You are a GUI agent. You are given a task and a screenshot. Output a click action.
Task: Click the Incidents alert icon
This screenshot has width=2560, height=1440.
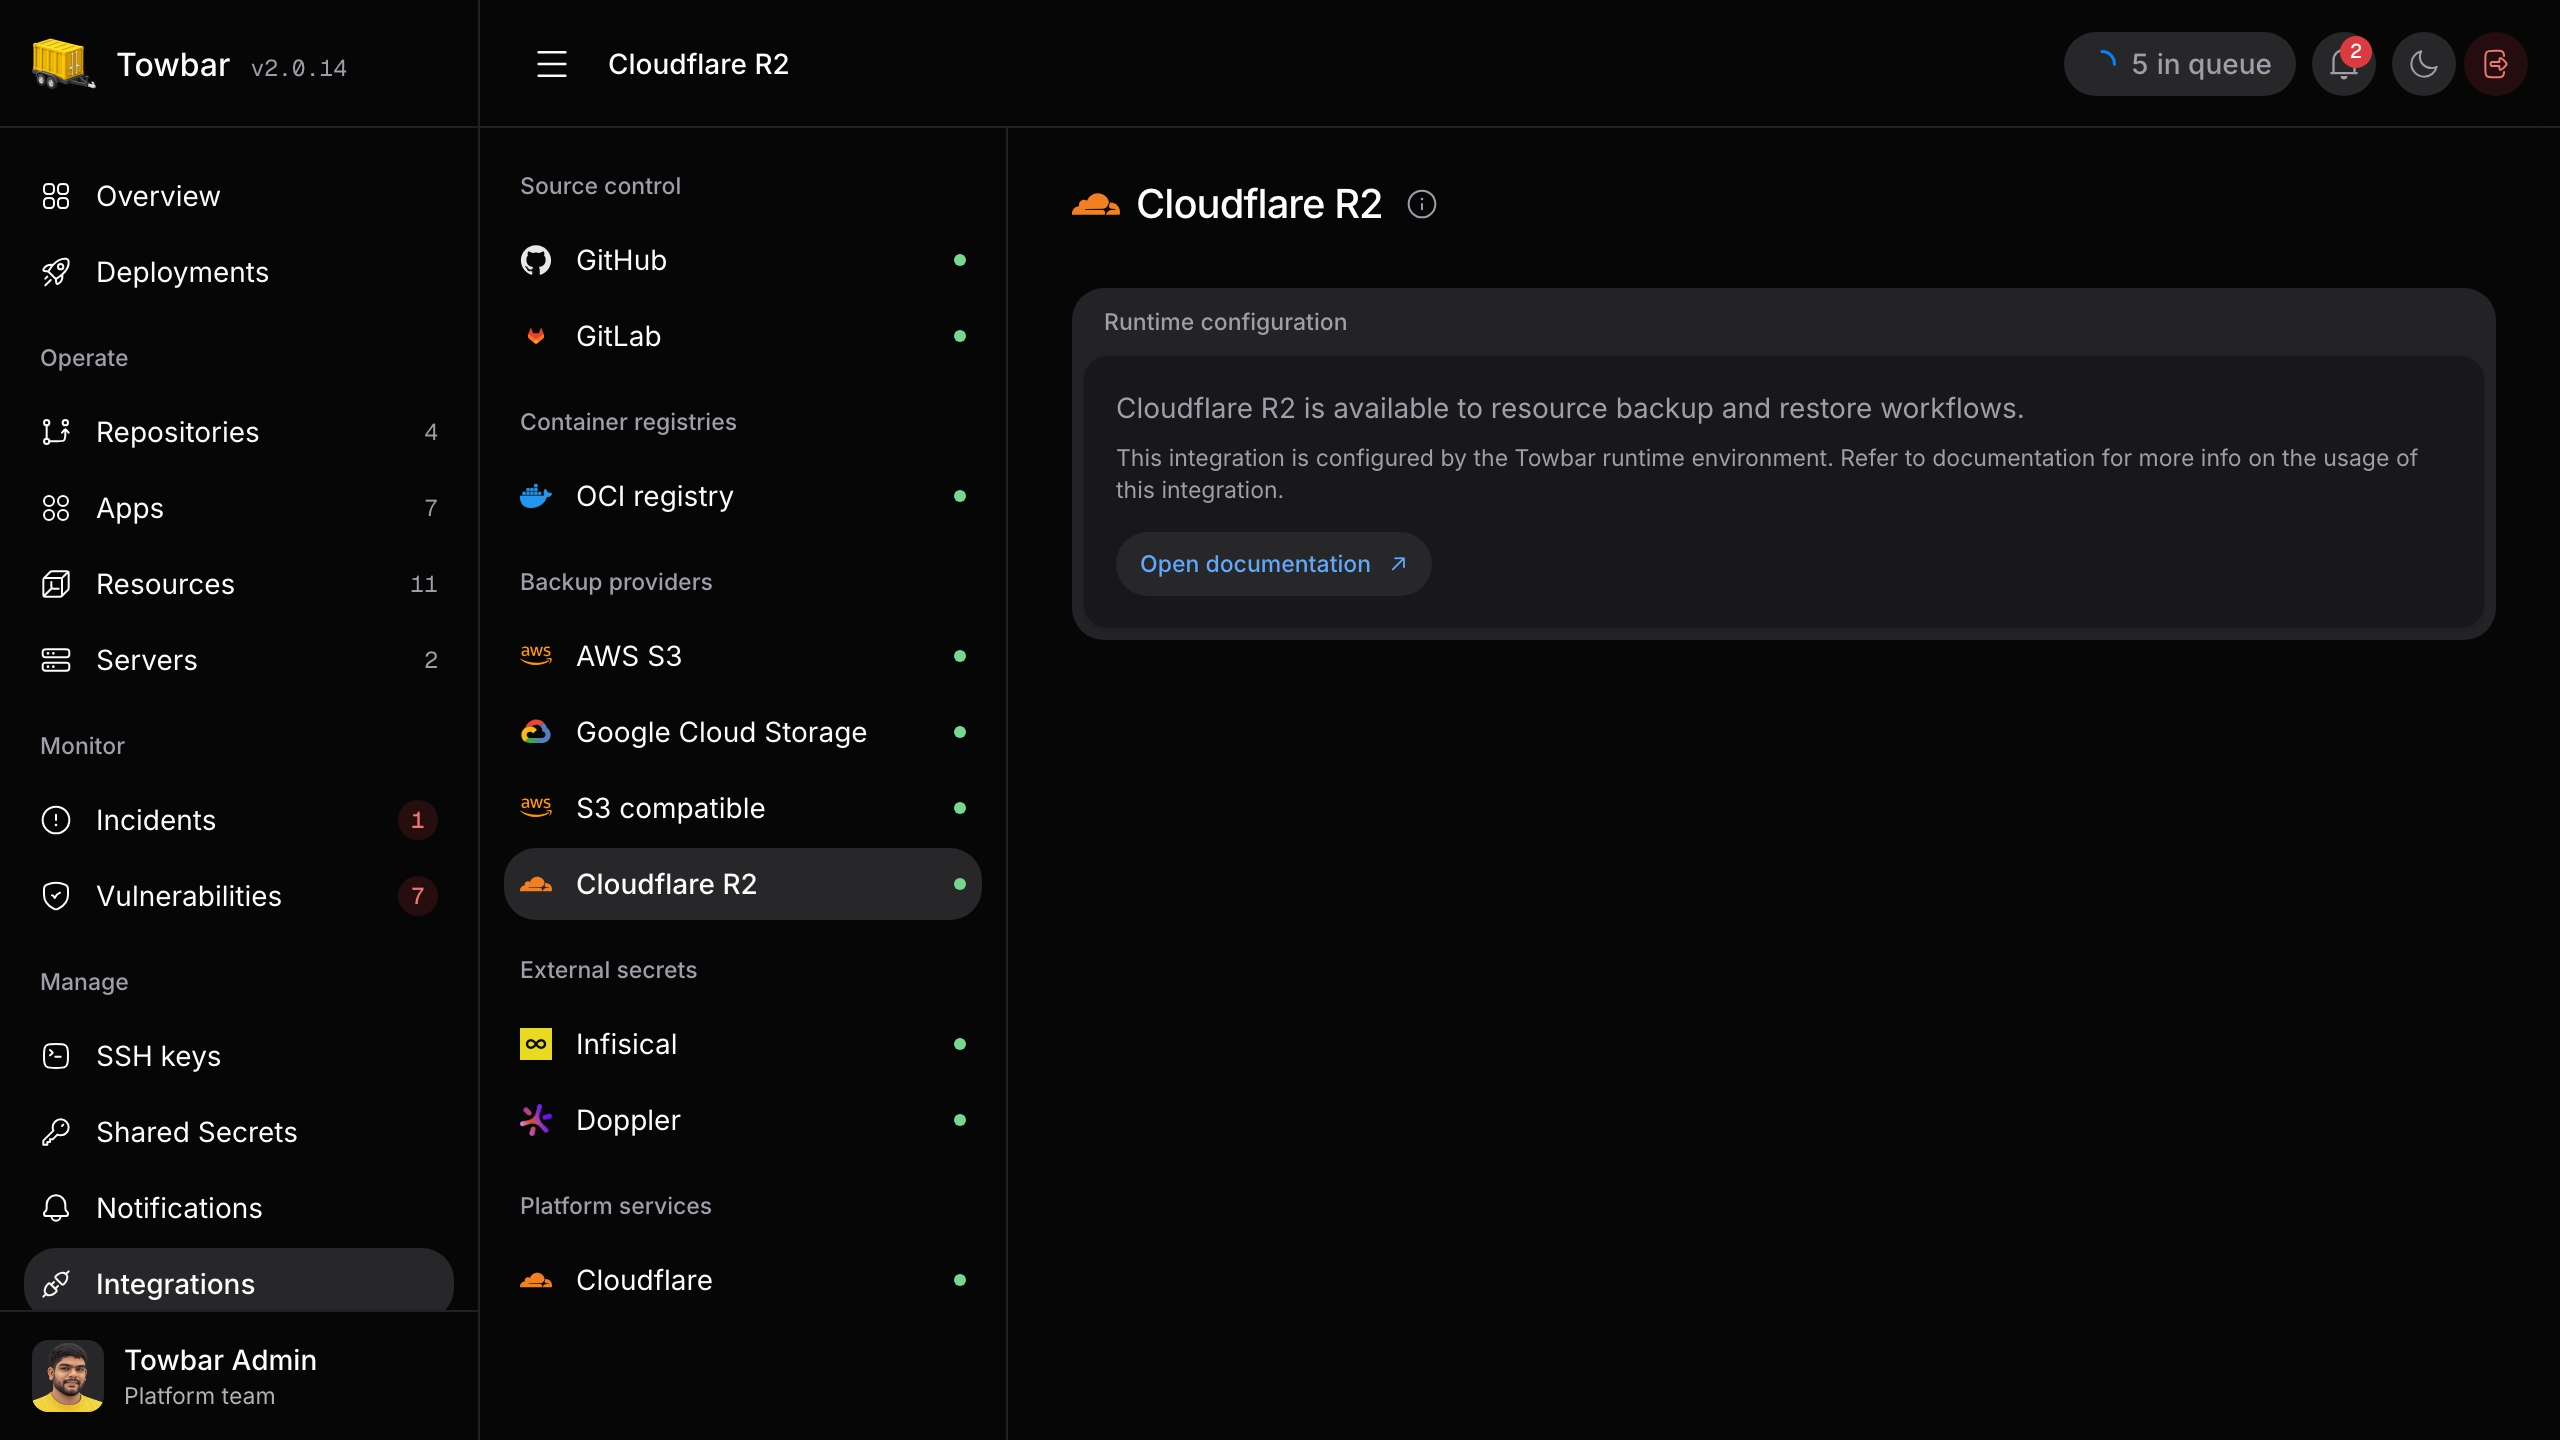tap(56, 820)
